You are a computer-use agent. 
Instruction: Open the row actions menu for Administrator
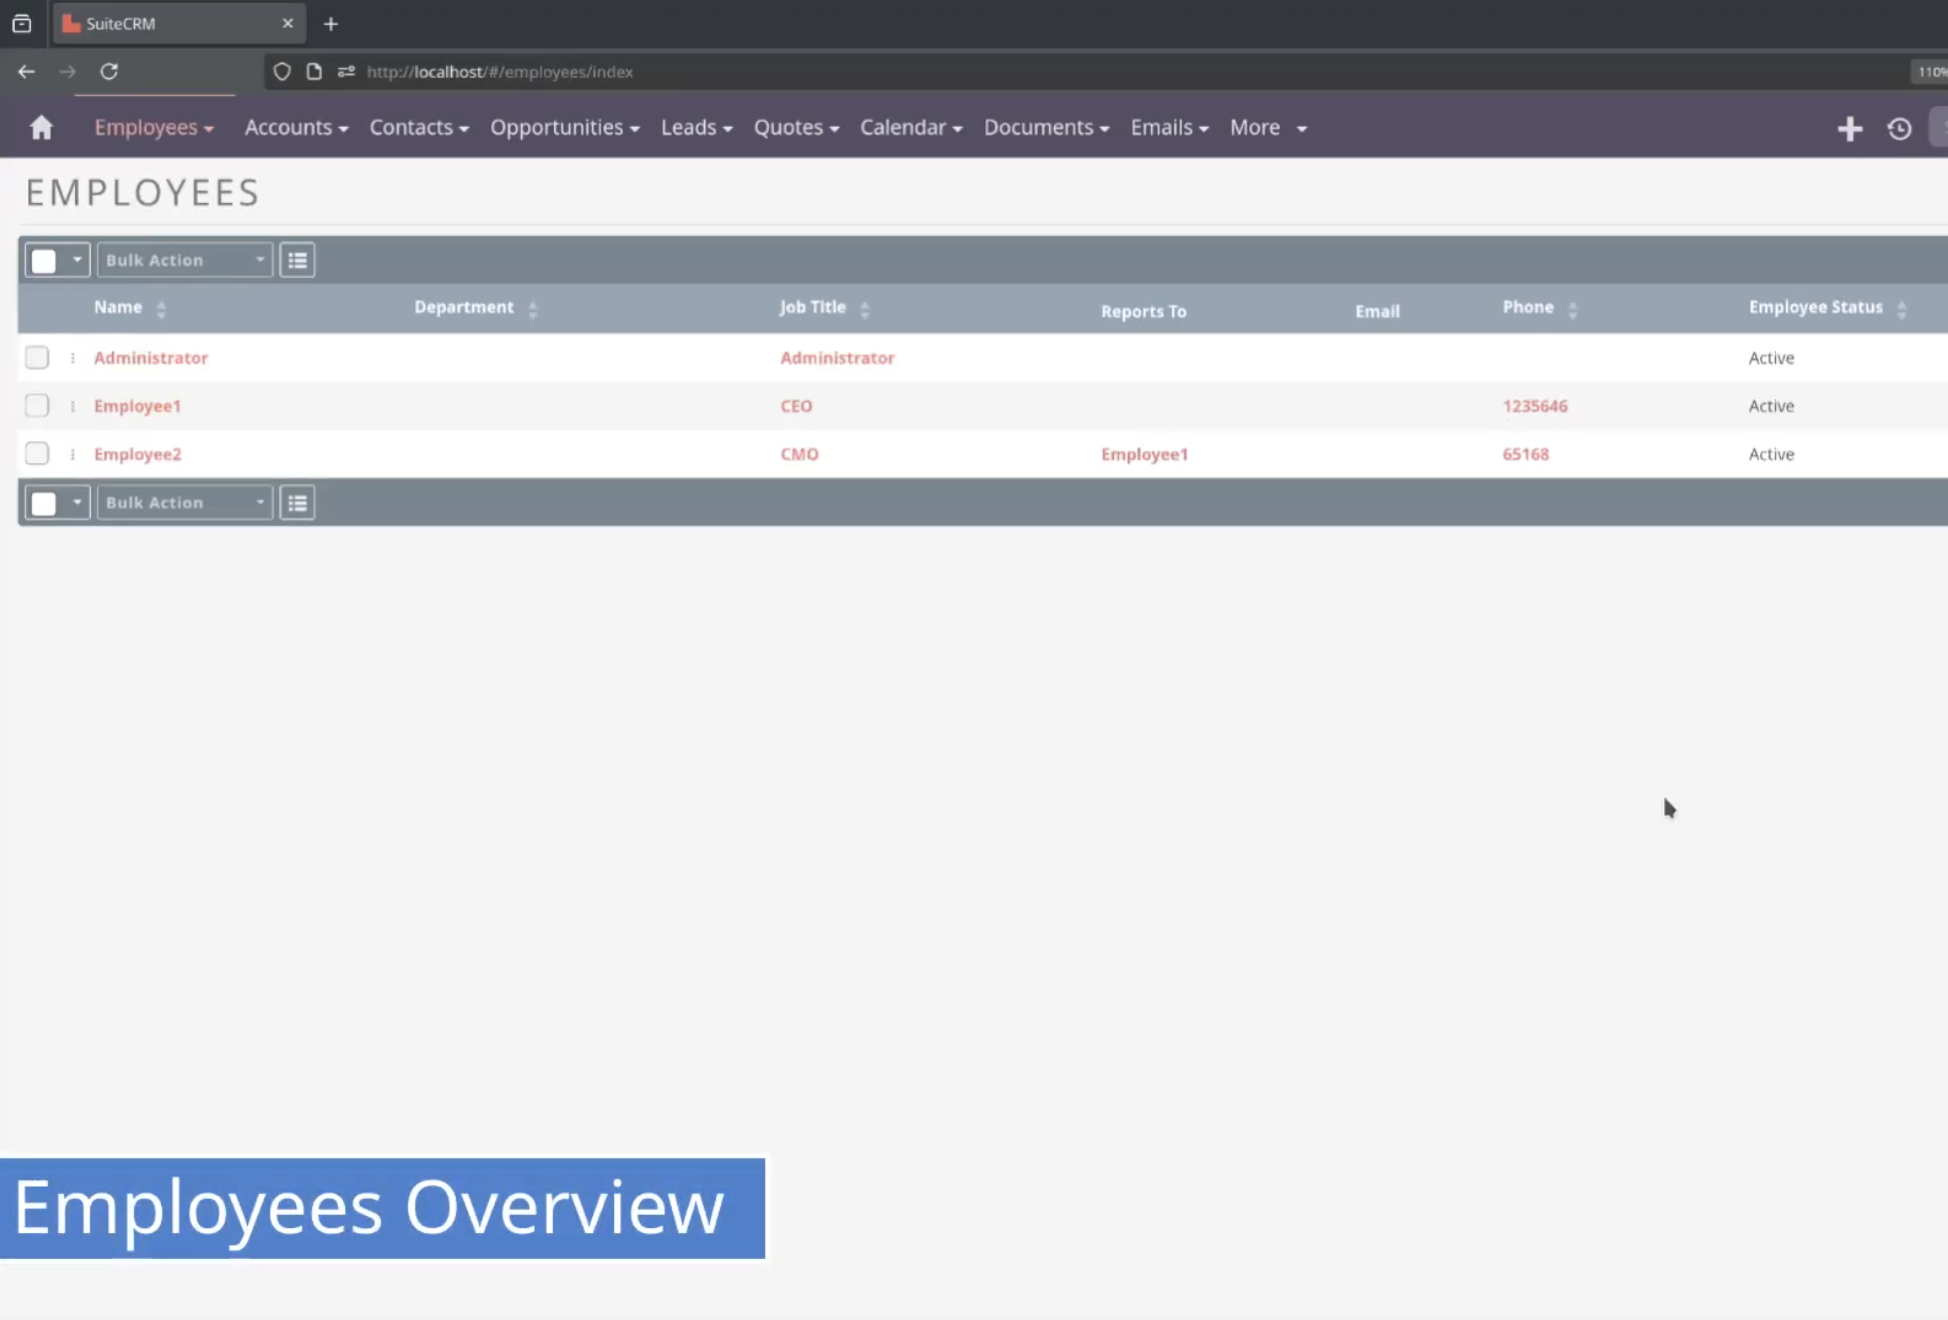point(71,357)
